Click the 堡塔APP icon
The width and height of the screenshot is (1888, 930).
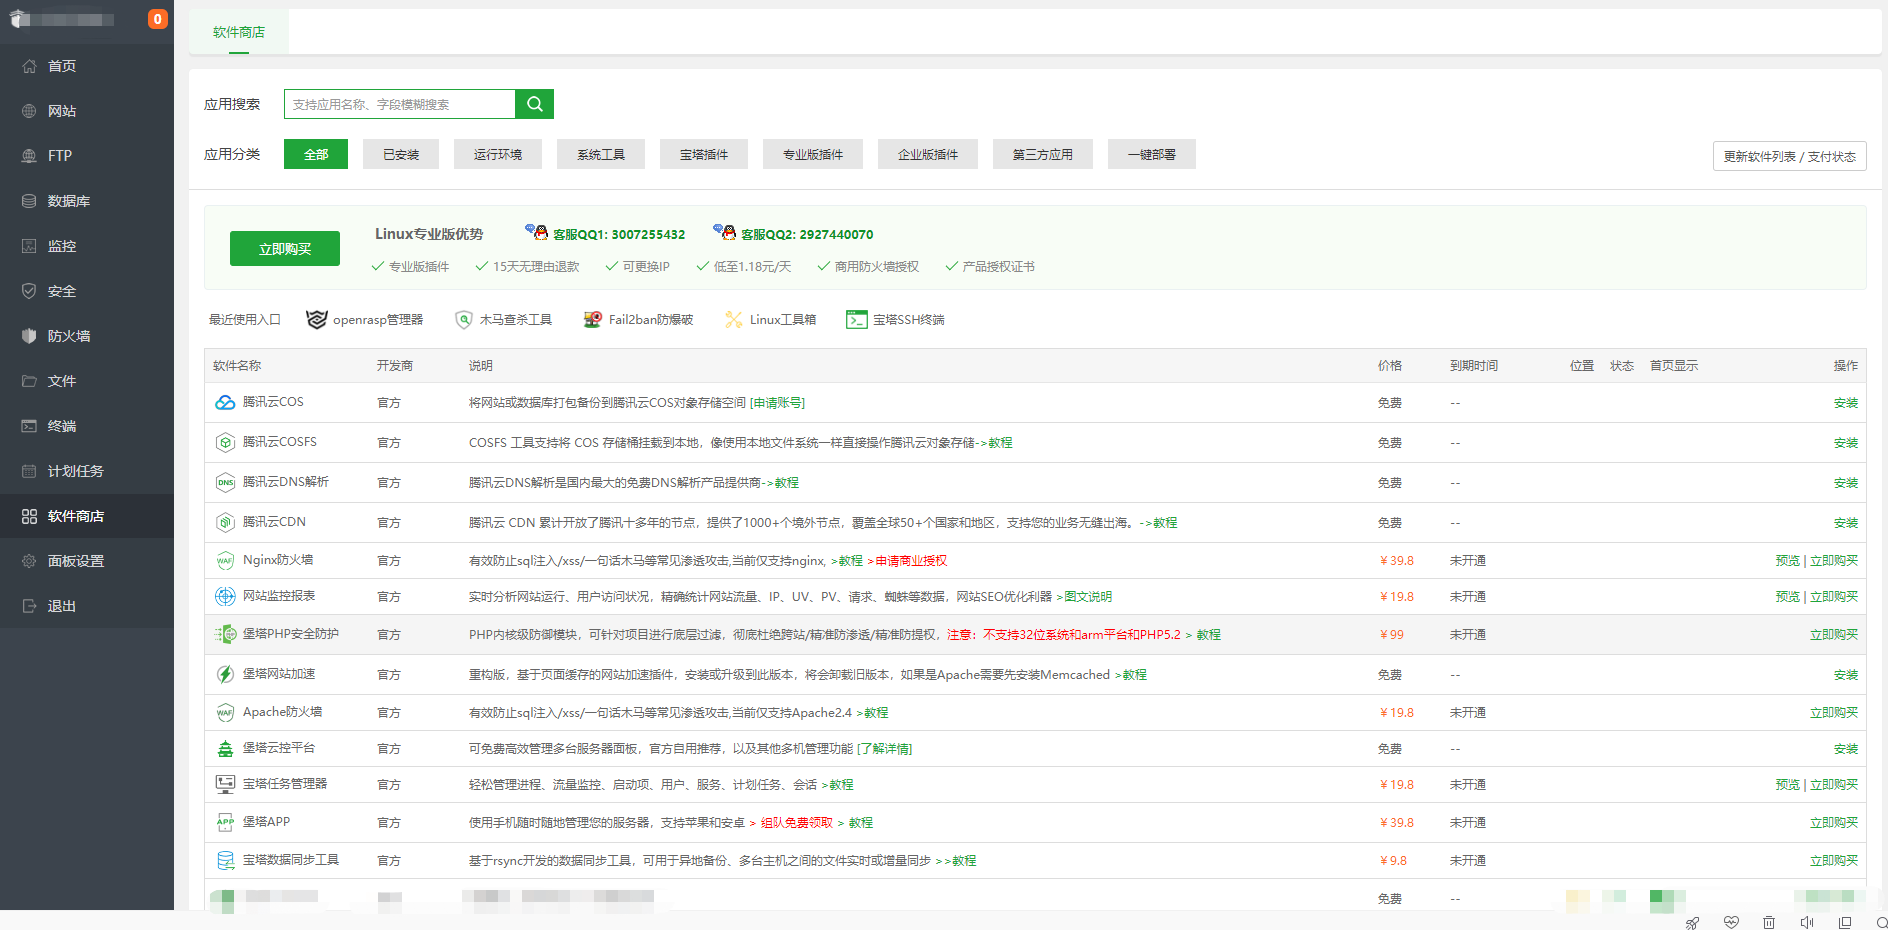click(x=225, y=822)
